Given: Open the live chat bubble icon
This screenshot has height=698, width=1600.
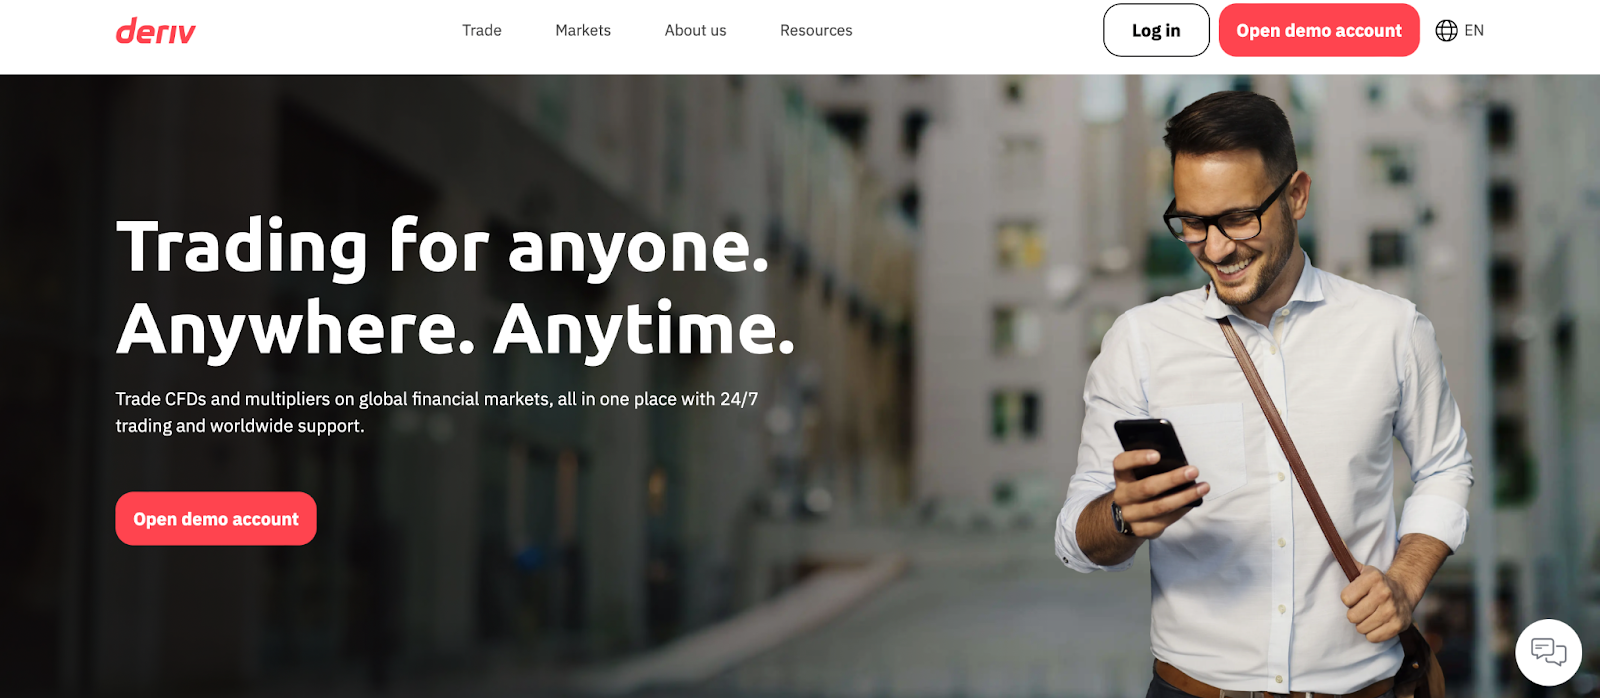Looking at the screenshot, I should [1548, 652].
